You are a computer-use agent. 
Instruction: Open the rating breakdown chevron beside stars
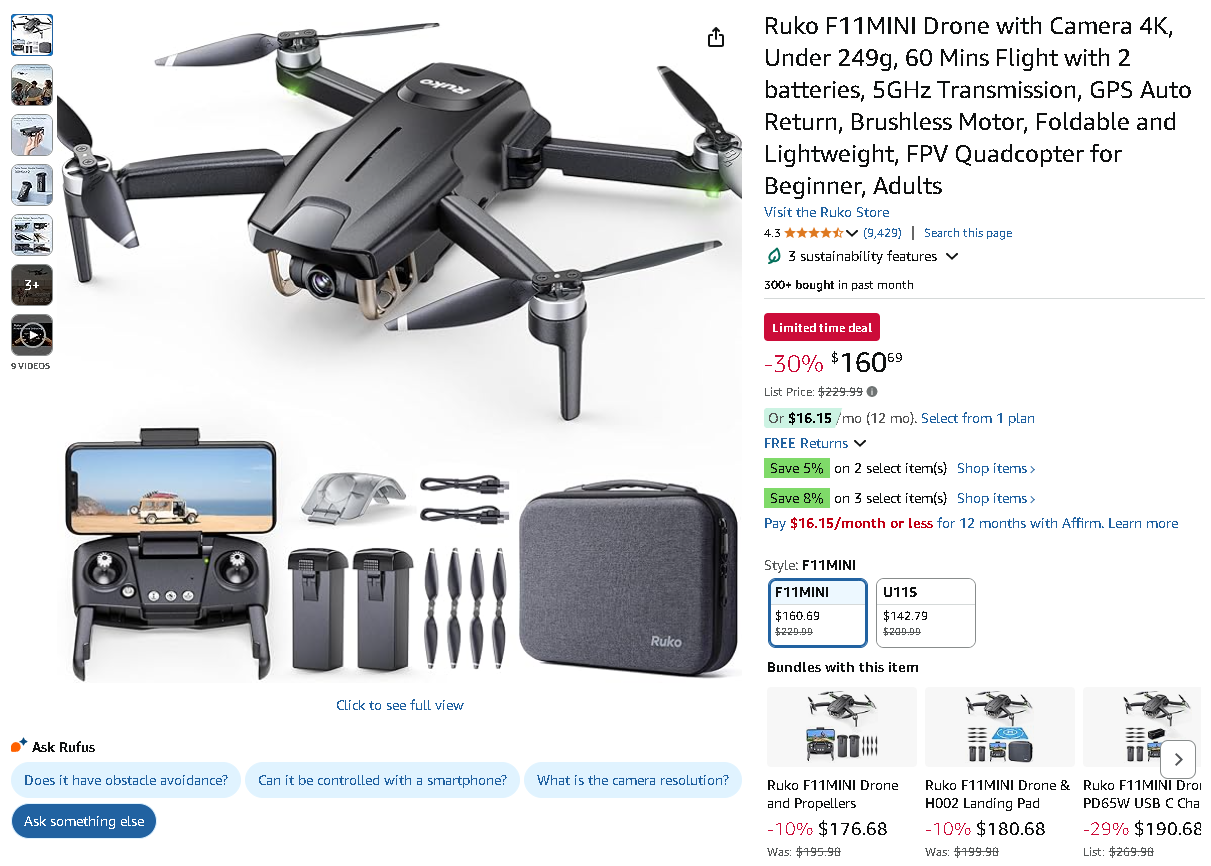click(x=852, y=234)
